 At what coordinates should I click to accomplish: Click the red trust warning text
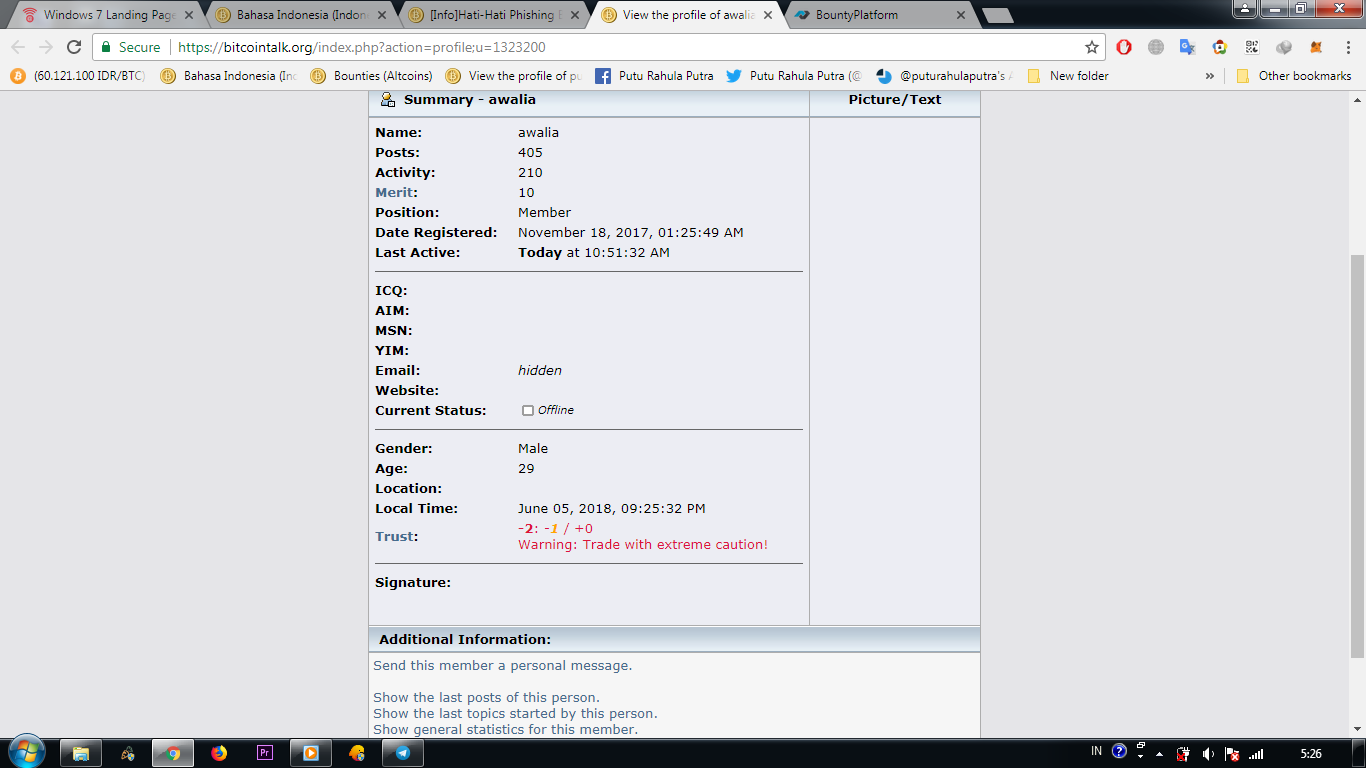click(642, 544)
